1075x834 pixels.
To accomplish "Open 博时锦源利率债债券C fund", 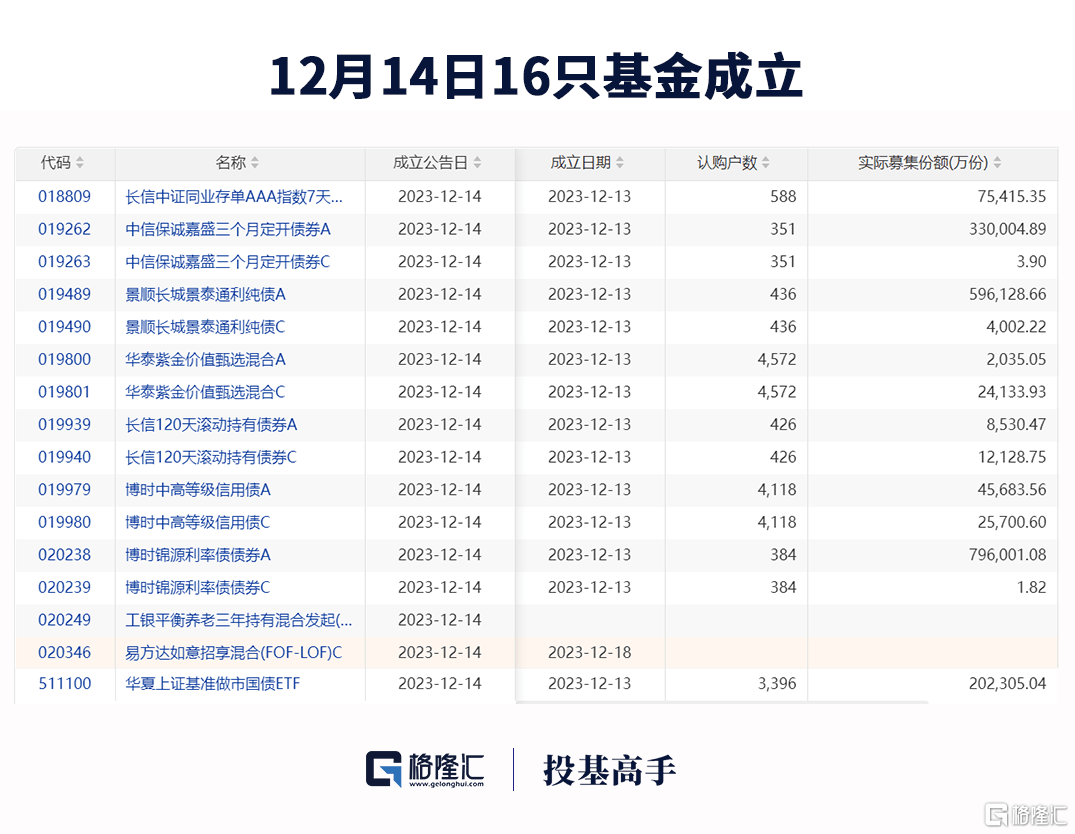I will [x=197, y=587].
